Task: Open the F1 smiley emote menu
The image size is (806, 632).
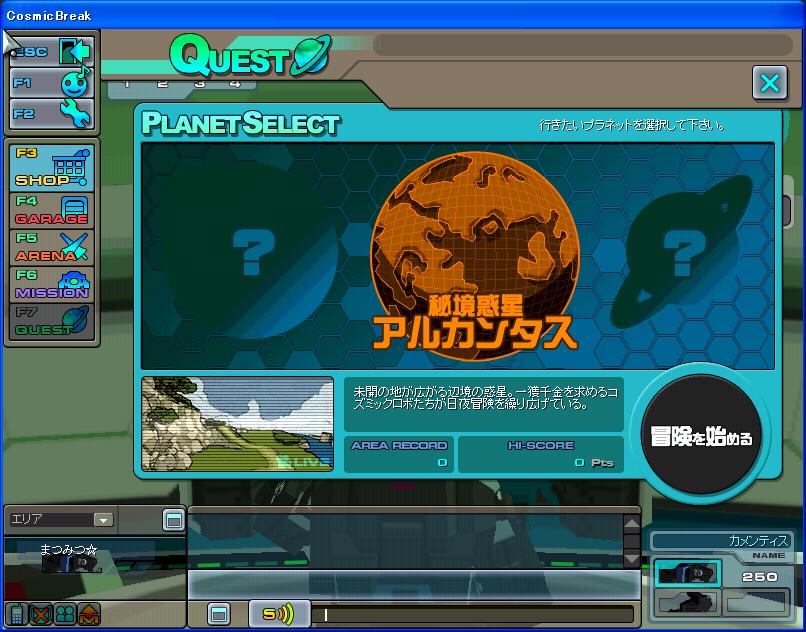Action: coord(51,83)
